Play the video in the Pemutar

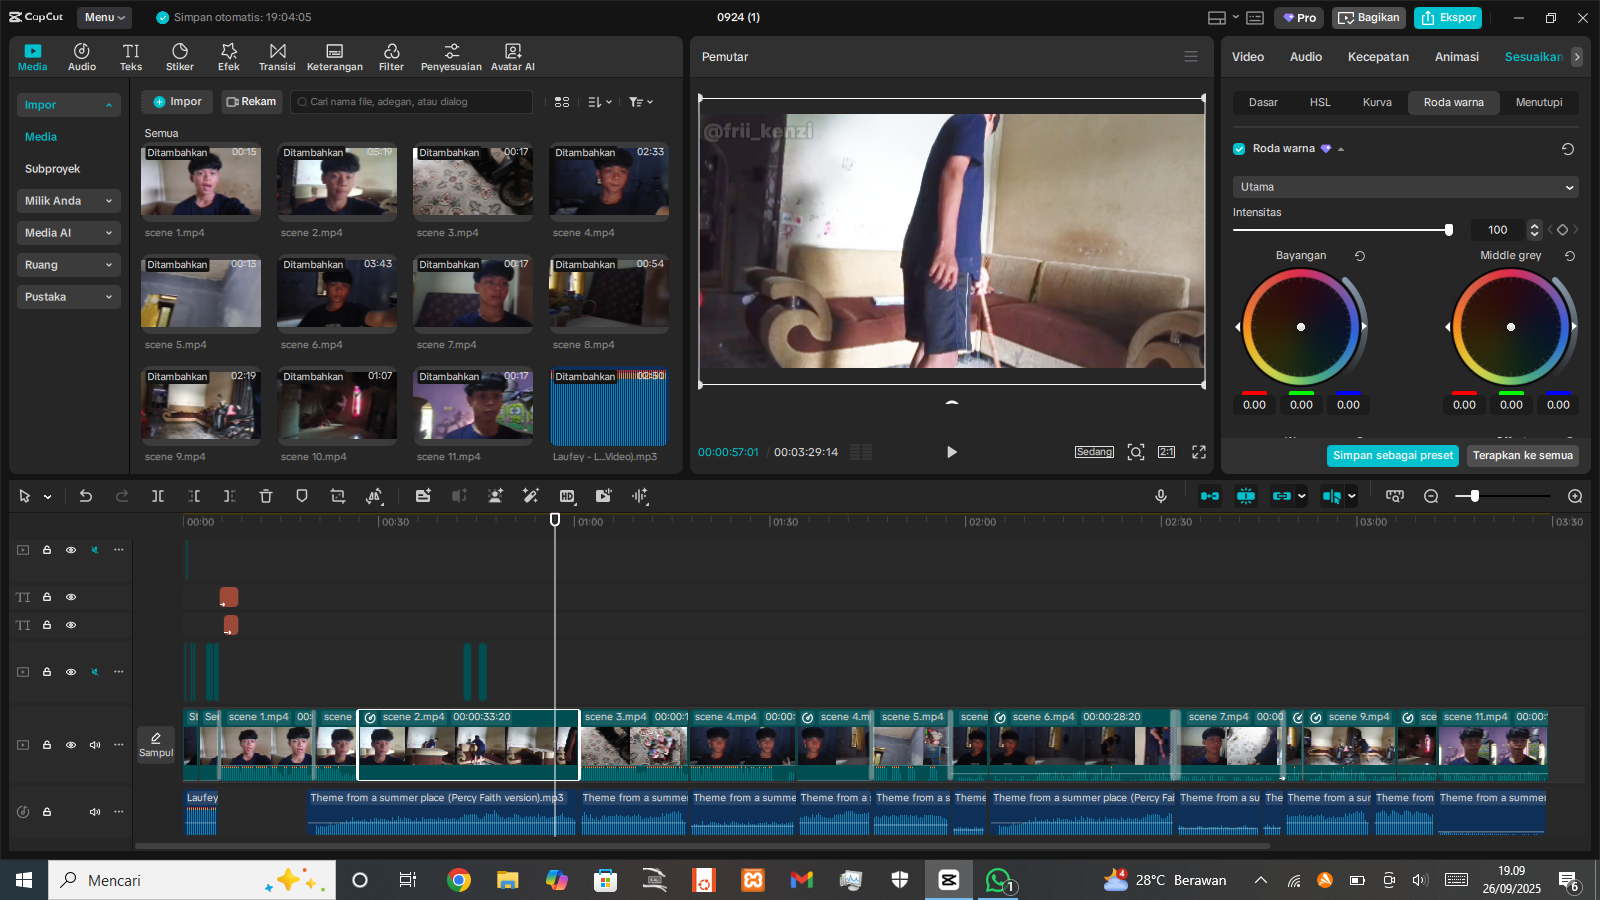pos(951,452)
